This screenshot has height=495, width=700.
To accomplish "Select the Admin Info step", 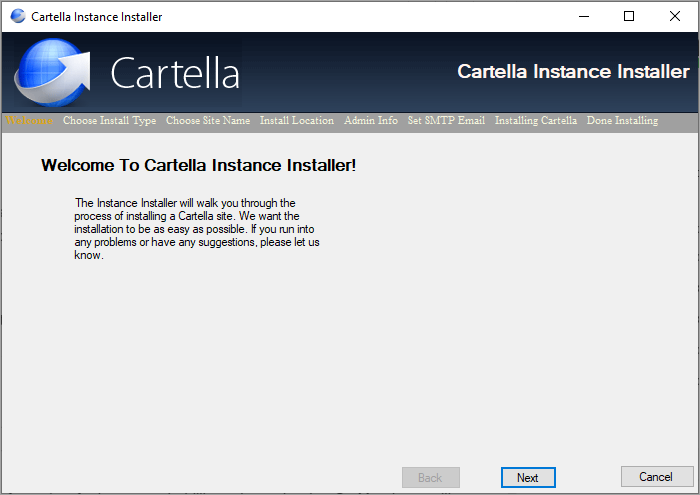I will click(x=371, y=121).
